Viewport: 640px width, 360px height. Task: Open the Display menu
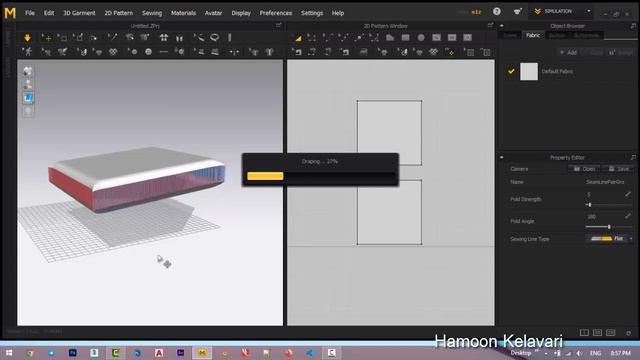241,13
